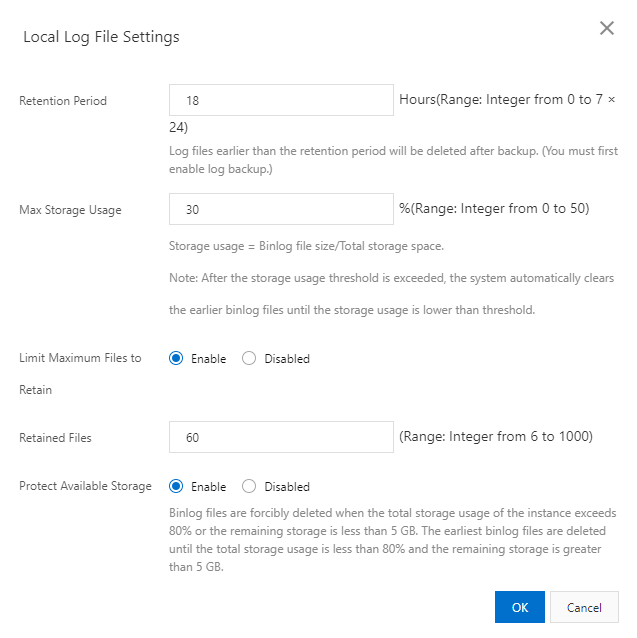Focus the Max Storage Usage percentage field
Image resolution: width=637 pixels, height=638 pixels.
click(x=281, y=209)
